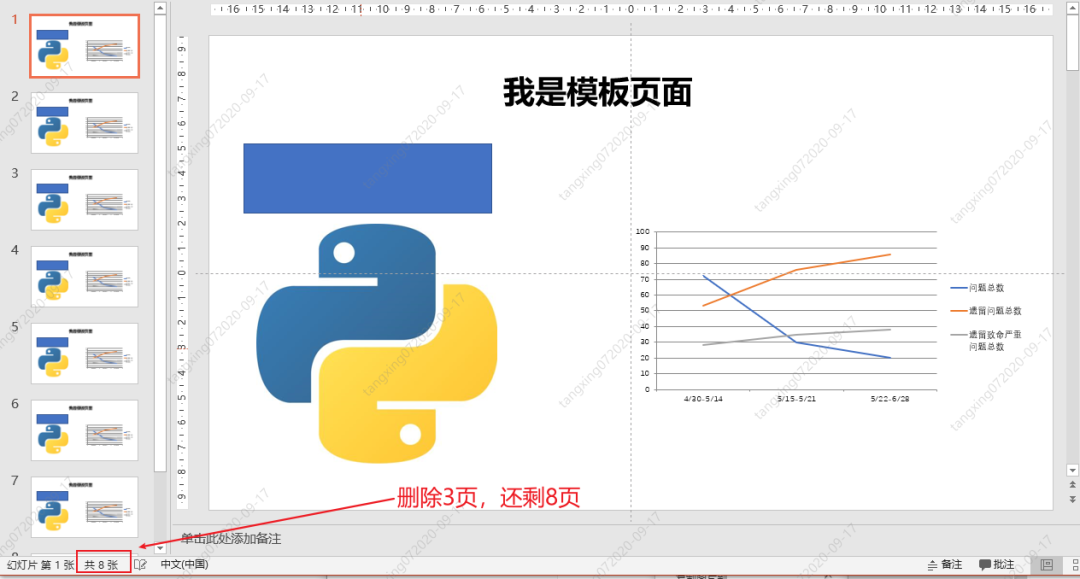Click the horizontal ruler above the slide
1080x579 pixels.
click(631, 9)
